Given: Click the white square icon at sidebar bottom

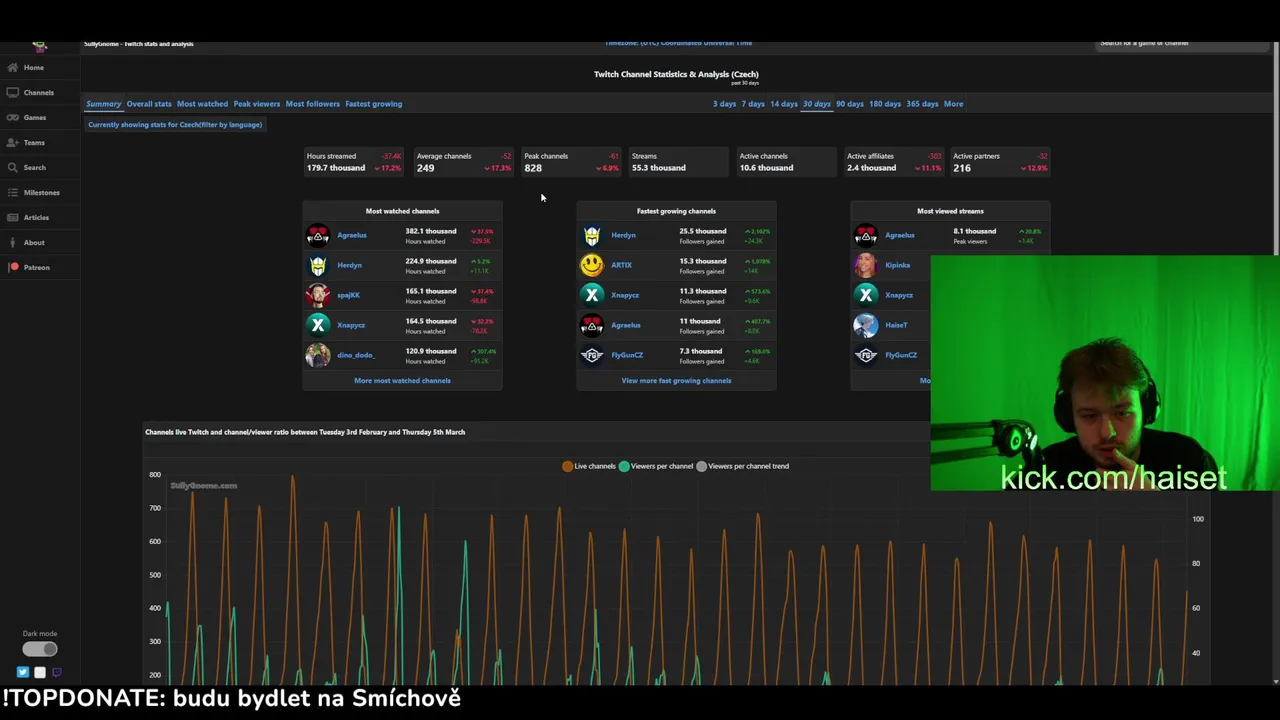Looking at the screenshot, I should (40, 672).
